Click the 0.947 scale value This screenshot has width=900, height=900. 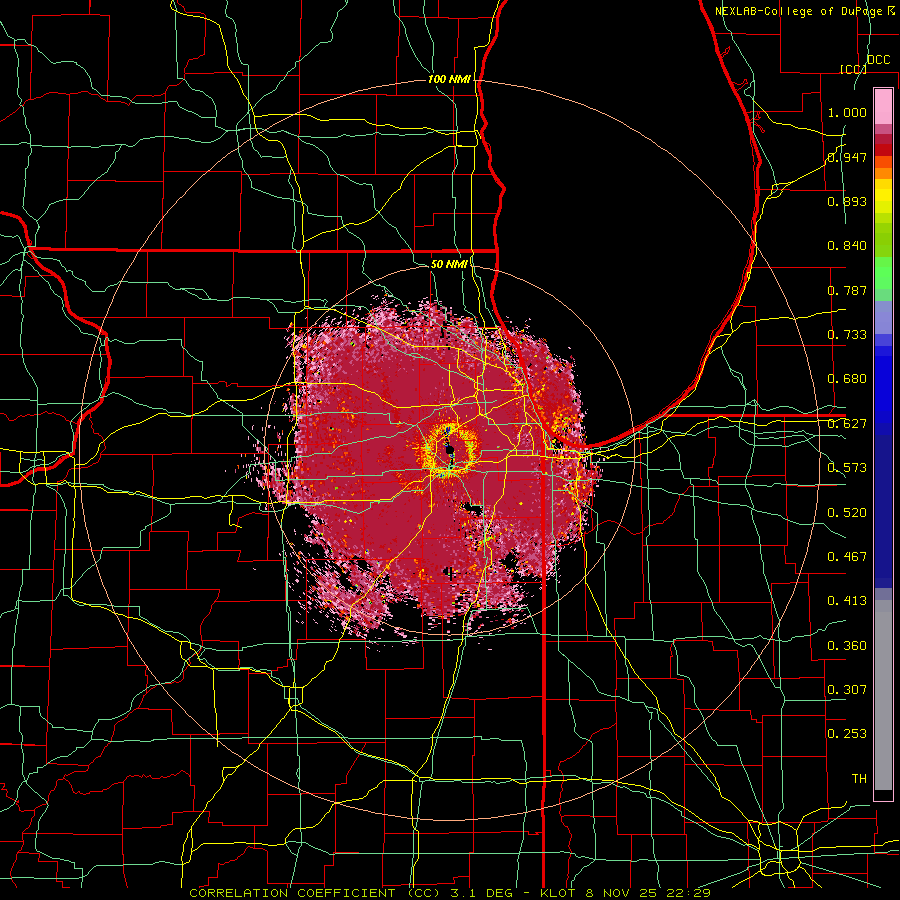coord(847,157)
